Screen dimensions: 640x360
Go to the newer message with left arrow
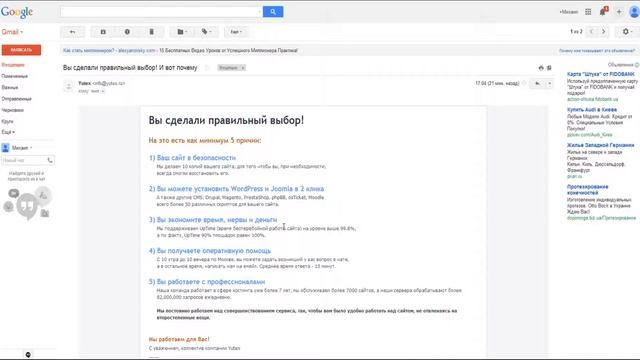(x=592, y=32)
